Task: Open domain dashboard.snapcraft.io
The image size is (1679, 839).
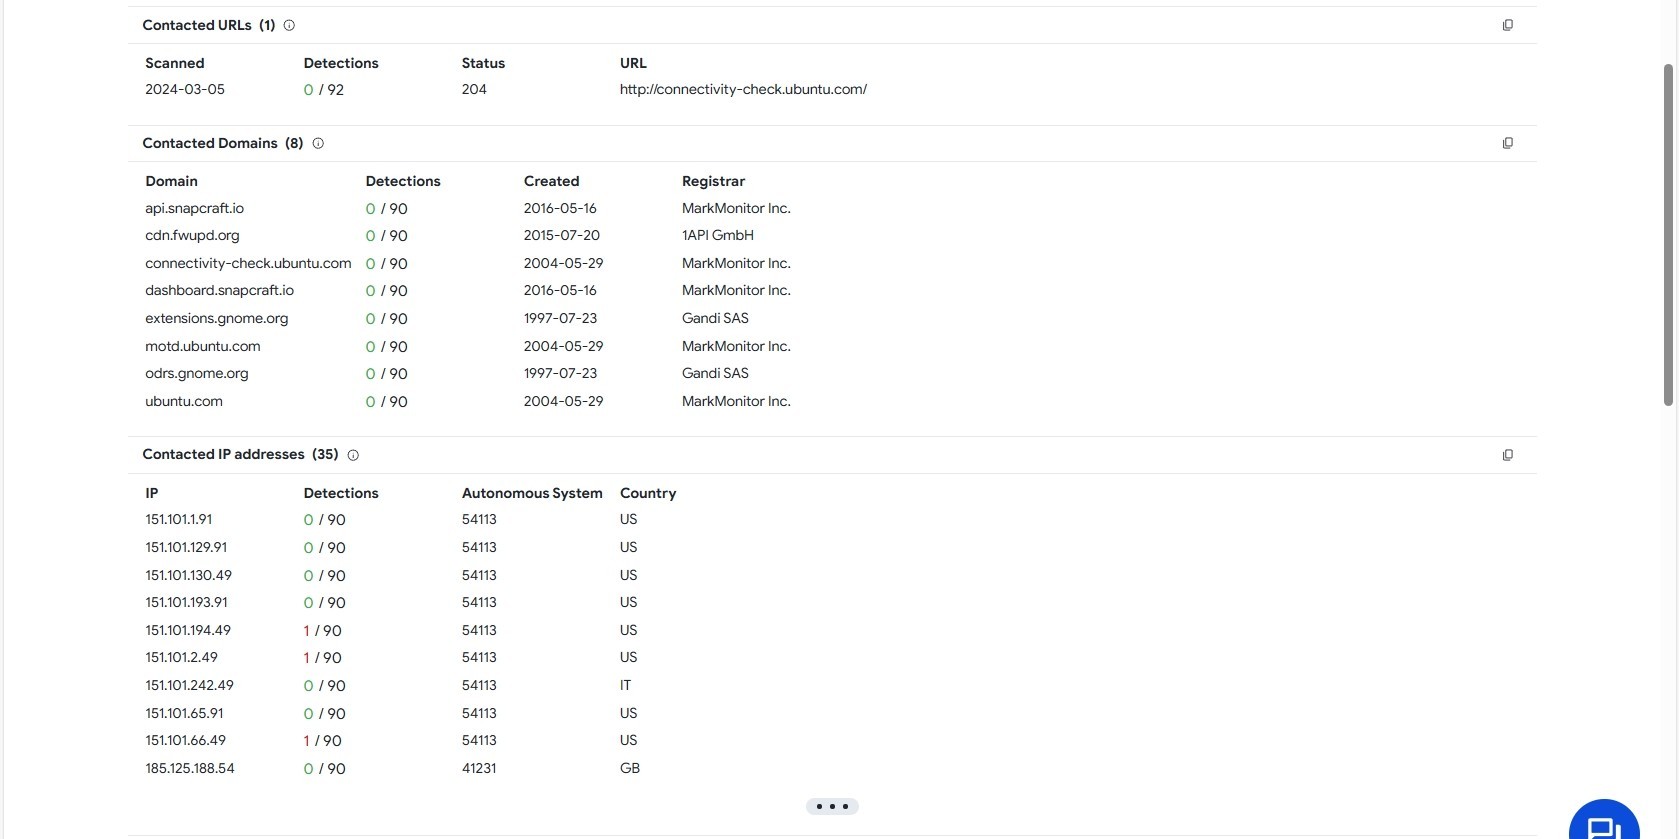Action: (219, 290)
